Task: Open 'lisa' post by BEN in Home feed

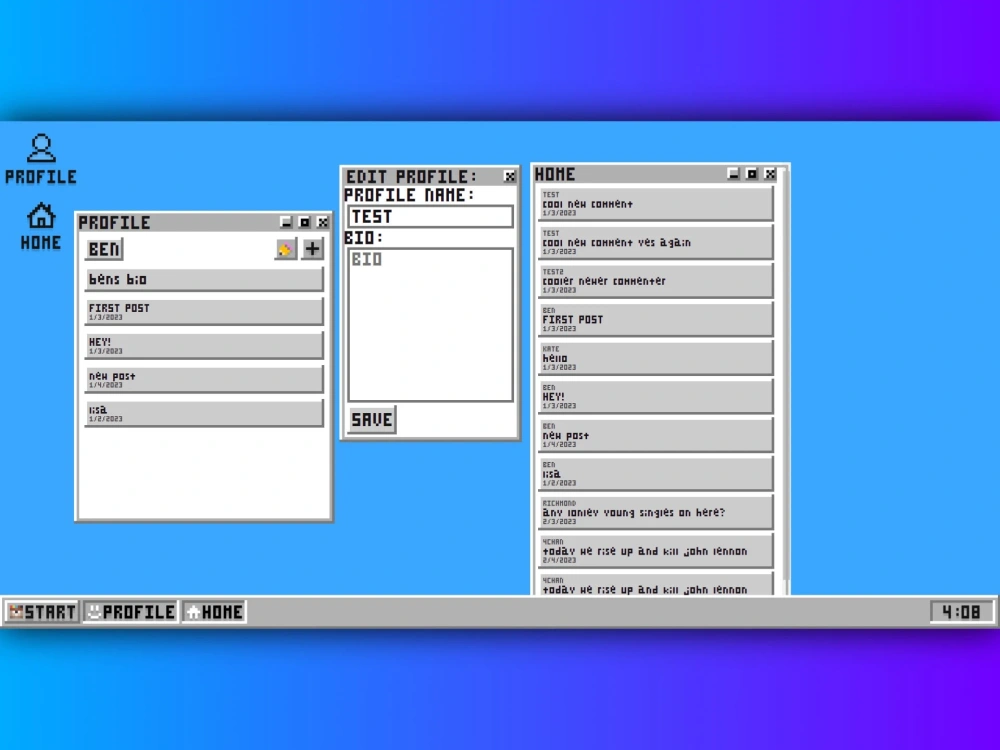Action: click(x=656, y=474)
